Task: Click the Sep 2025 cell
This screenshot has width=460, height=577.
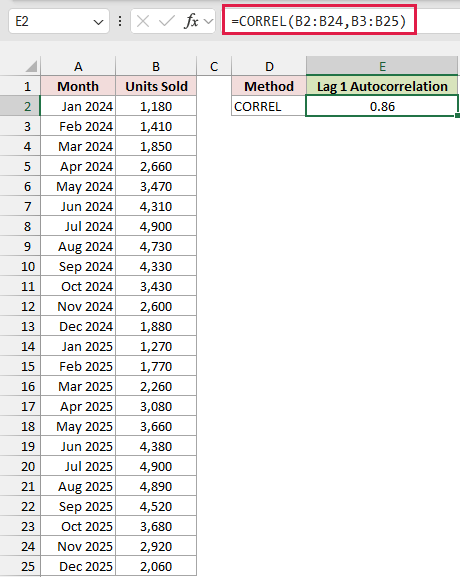Action: 78,506
